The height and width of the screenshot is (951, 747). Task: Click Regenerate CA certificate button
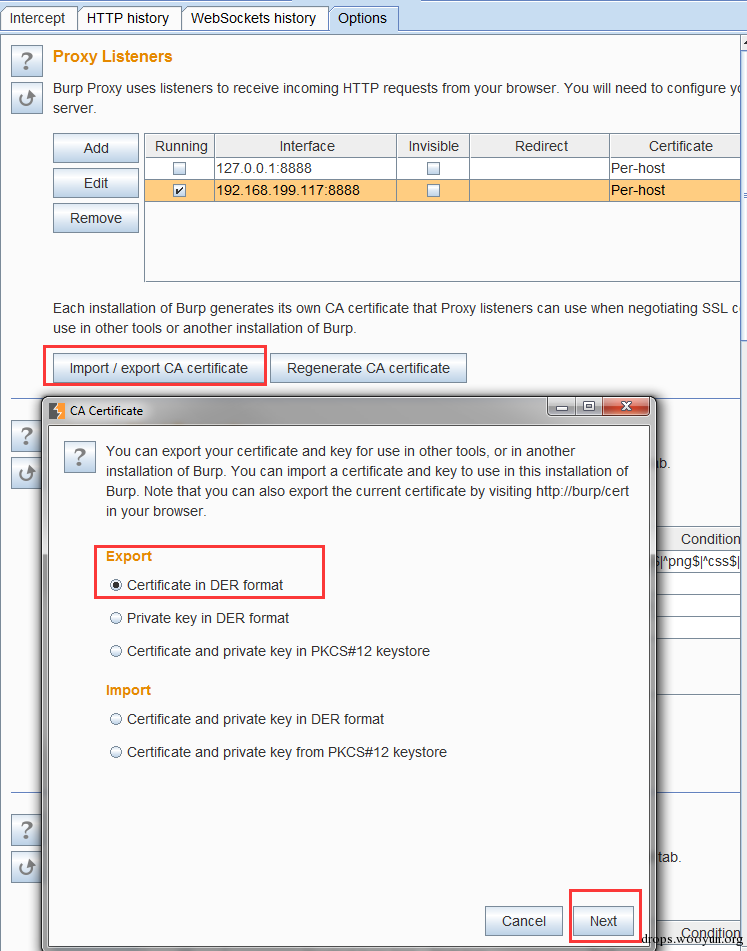[368, 368]
